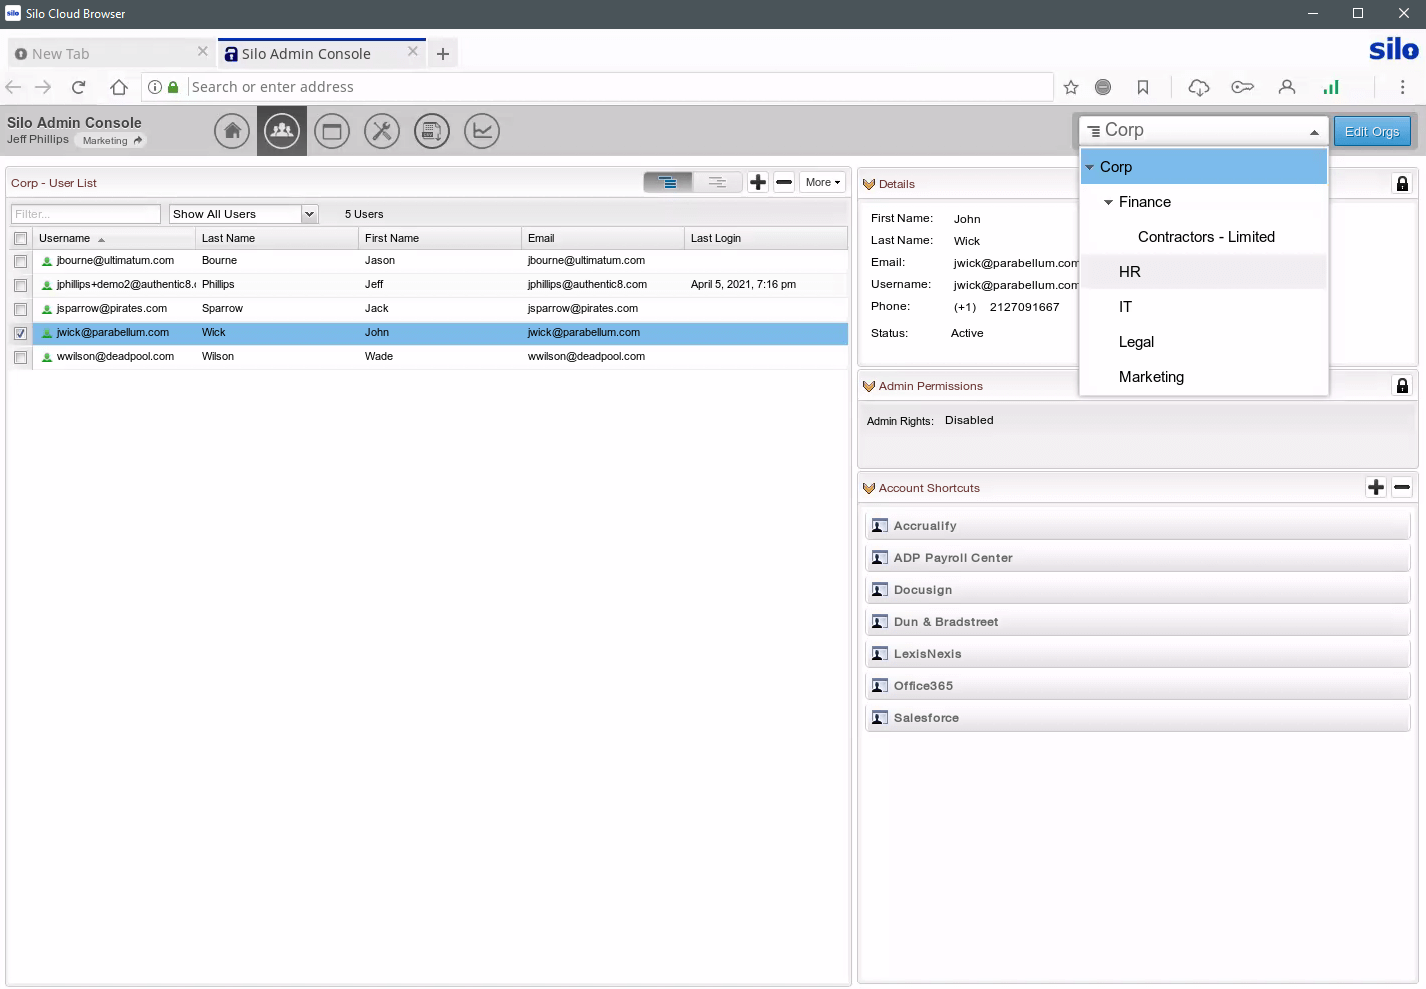The width and height of the screenshot is (1426, 989).
Task: Click the round gray status icon in toolbar
Action: click(1103, 87)
